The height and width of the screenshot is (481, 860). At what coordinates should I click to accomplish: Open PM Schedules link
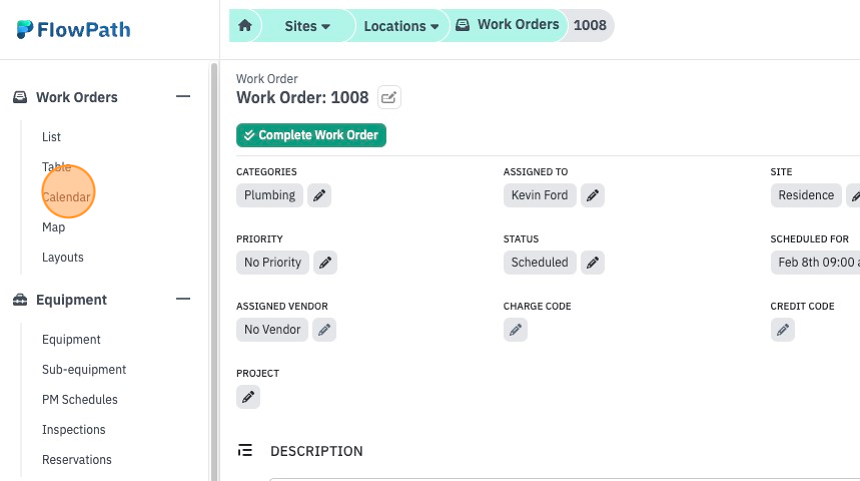tap(80, 400)
